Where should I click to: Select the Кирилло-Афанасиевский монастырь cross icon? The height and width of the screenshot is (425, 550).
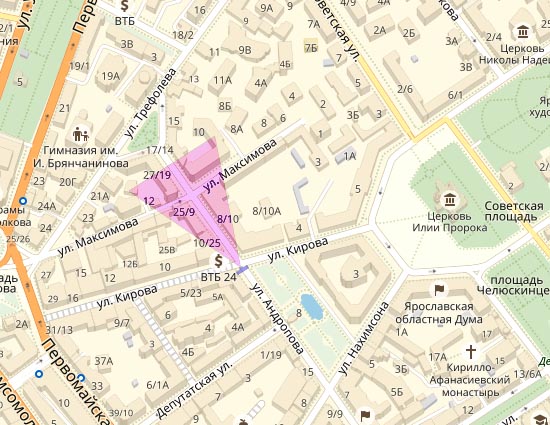point(471,351)
